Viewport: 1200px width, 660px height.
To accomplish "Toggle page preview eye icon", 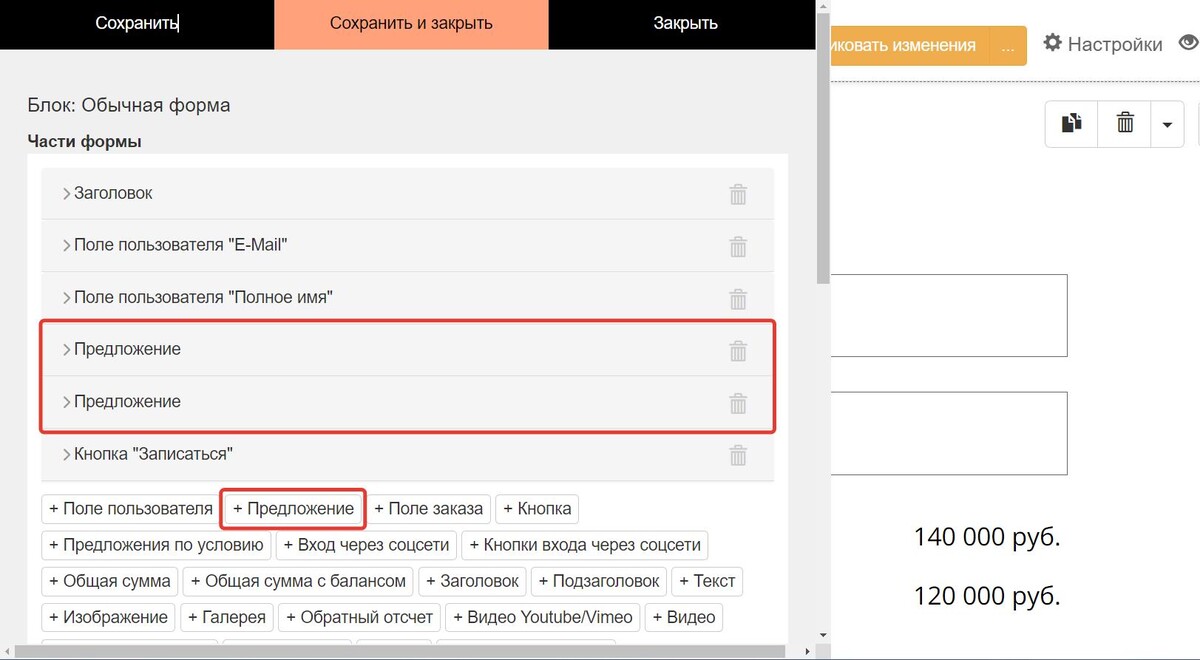I will coord(1189,43).
